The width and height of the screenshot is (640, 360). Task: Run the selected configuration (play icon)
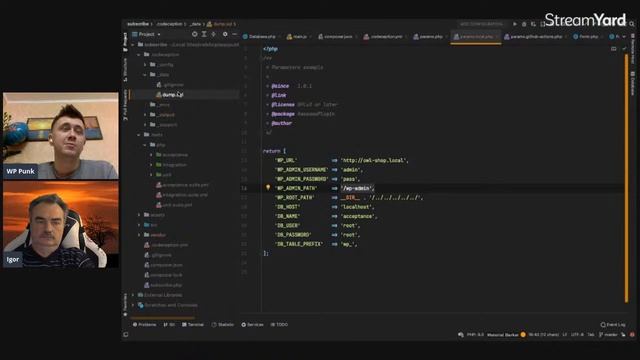[x=515, y=24]
